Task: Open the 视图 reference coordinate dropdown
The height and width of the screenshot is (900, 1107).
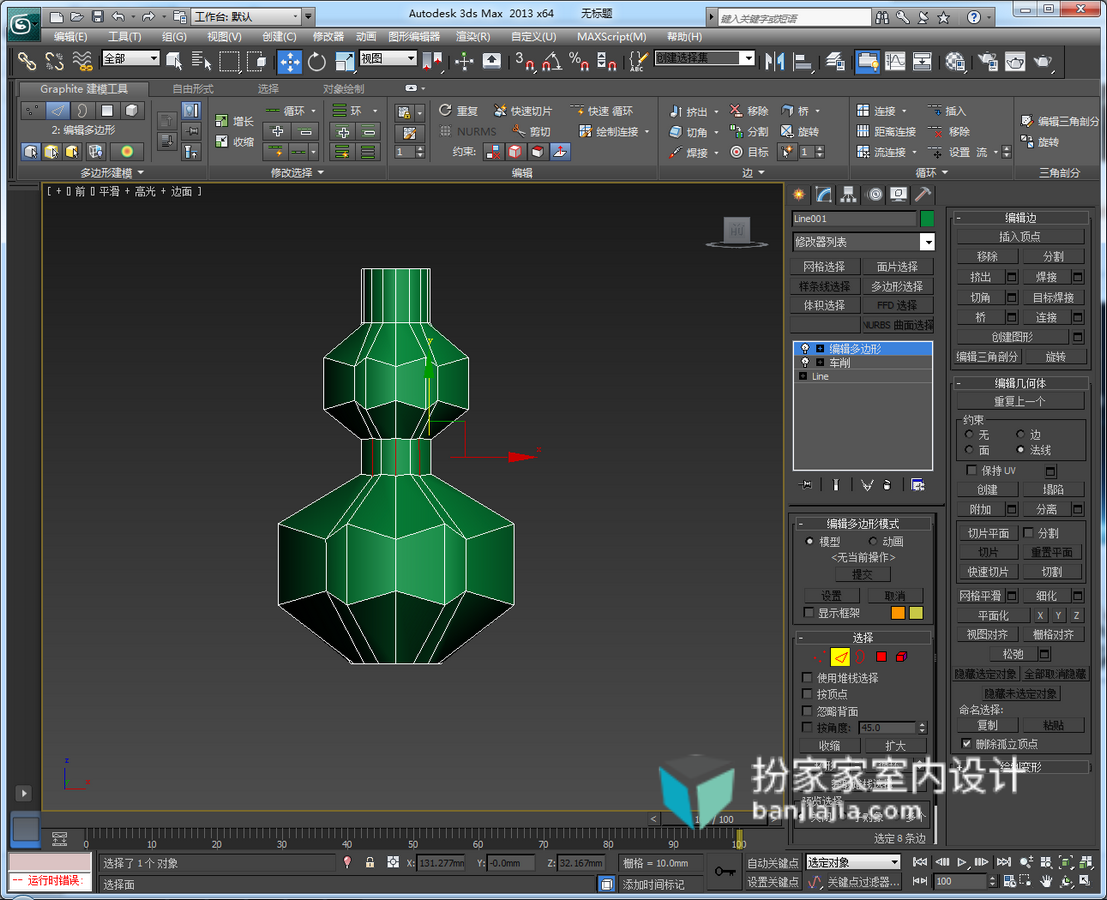Action: tap(388, 59)
